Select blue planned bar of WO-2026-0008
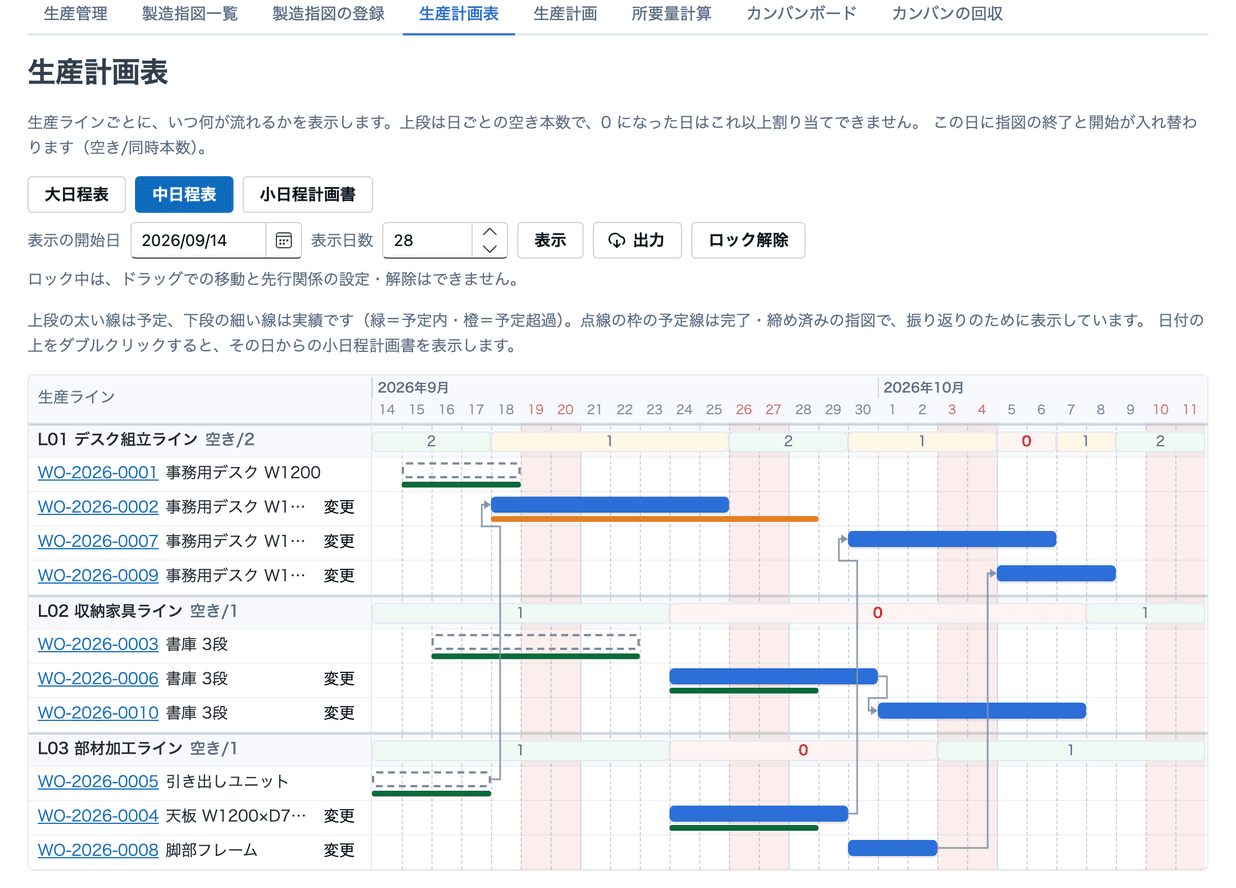The width and height of the screenshot is (1236, 888). click(893, 848)
